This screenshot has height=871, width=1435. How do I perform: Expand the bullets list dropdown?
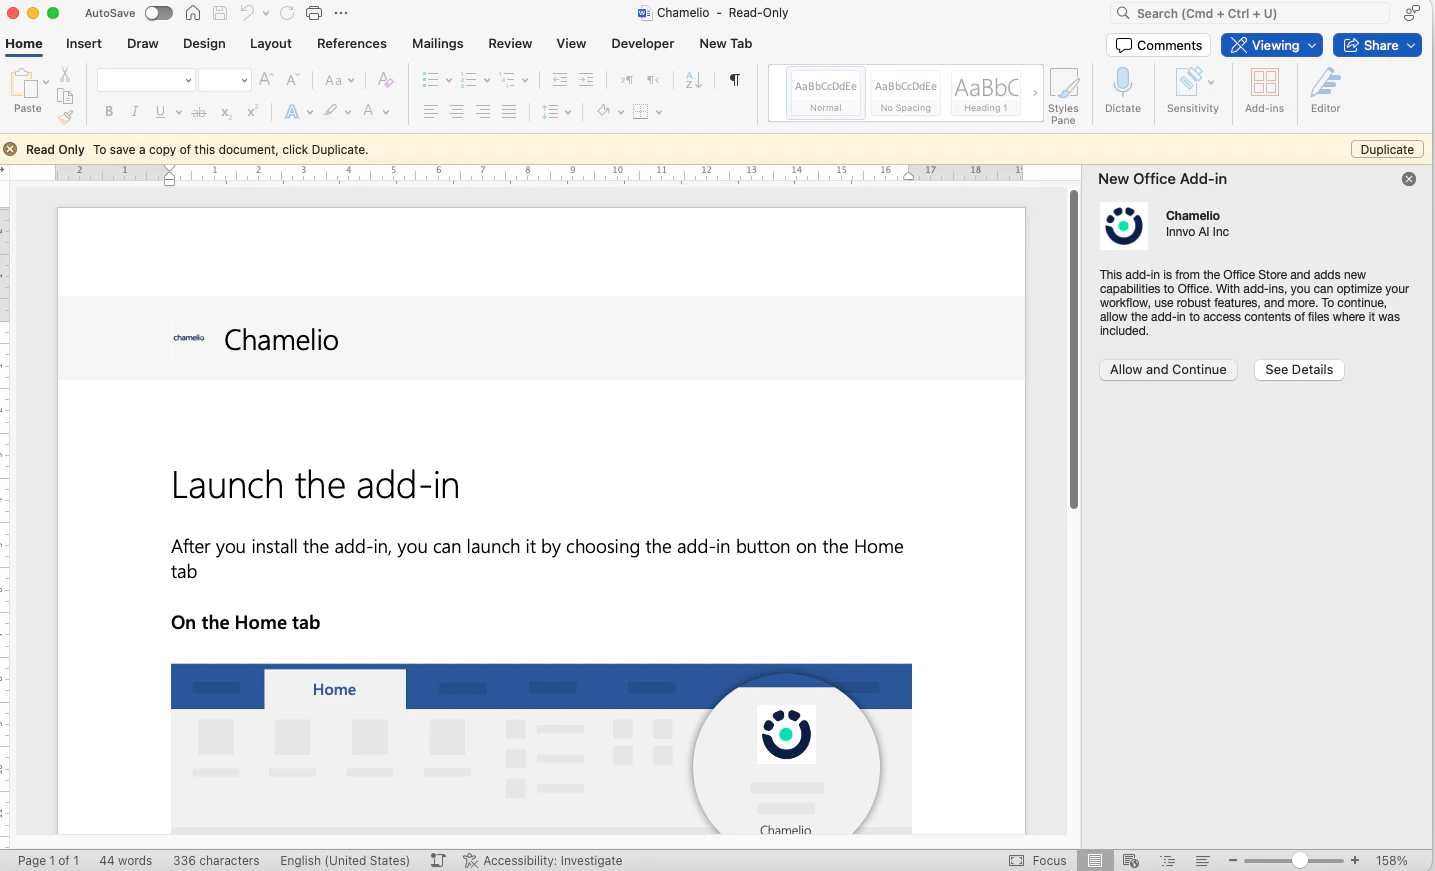[x=448, y=80]
